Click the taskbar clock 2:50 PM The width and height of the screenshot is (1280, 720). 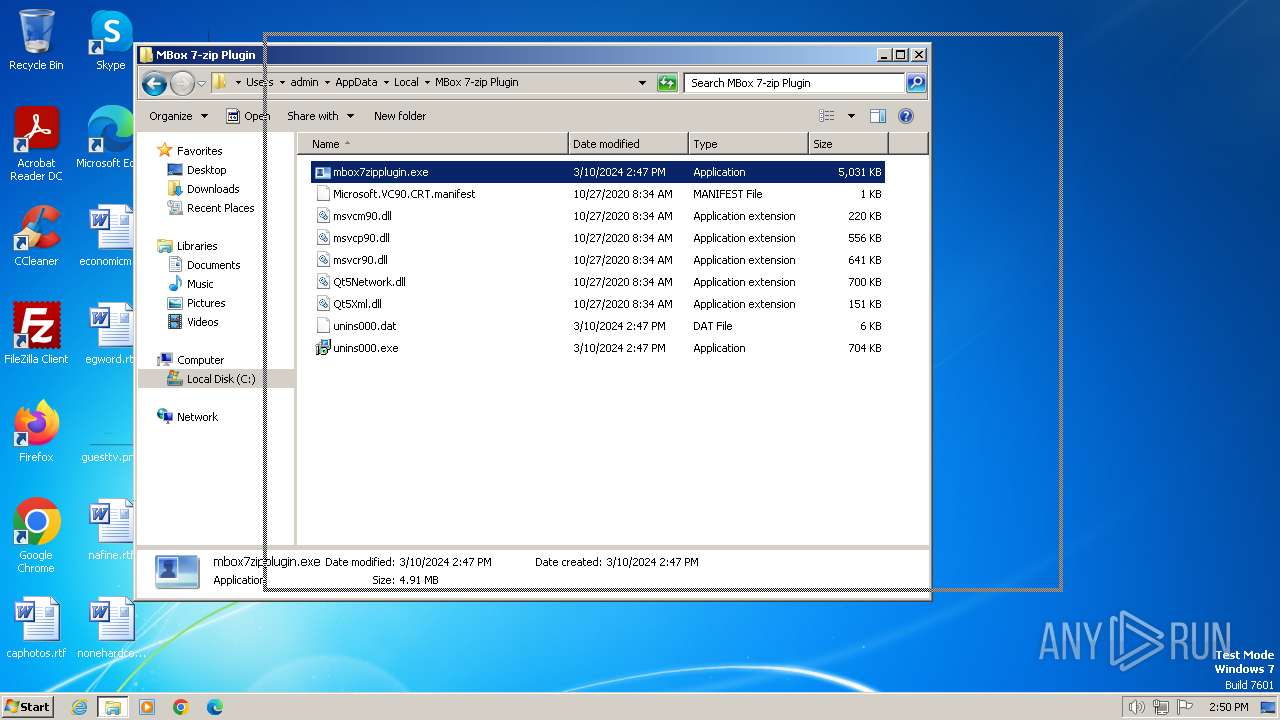pyautogui.click(x=1229, y=707)
